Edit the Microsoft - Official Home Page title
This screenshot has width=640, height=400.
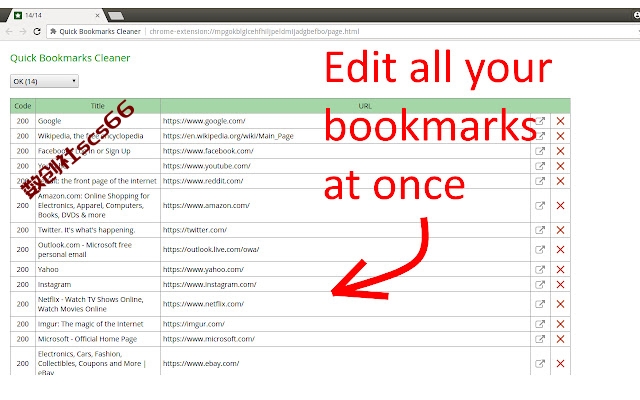[98, 339]
